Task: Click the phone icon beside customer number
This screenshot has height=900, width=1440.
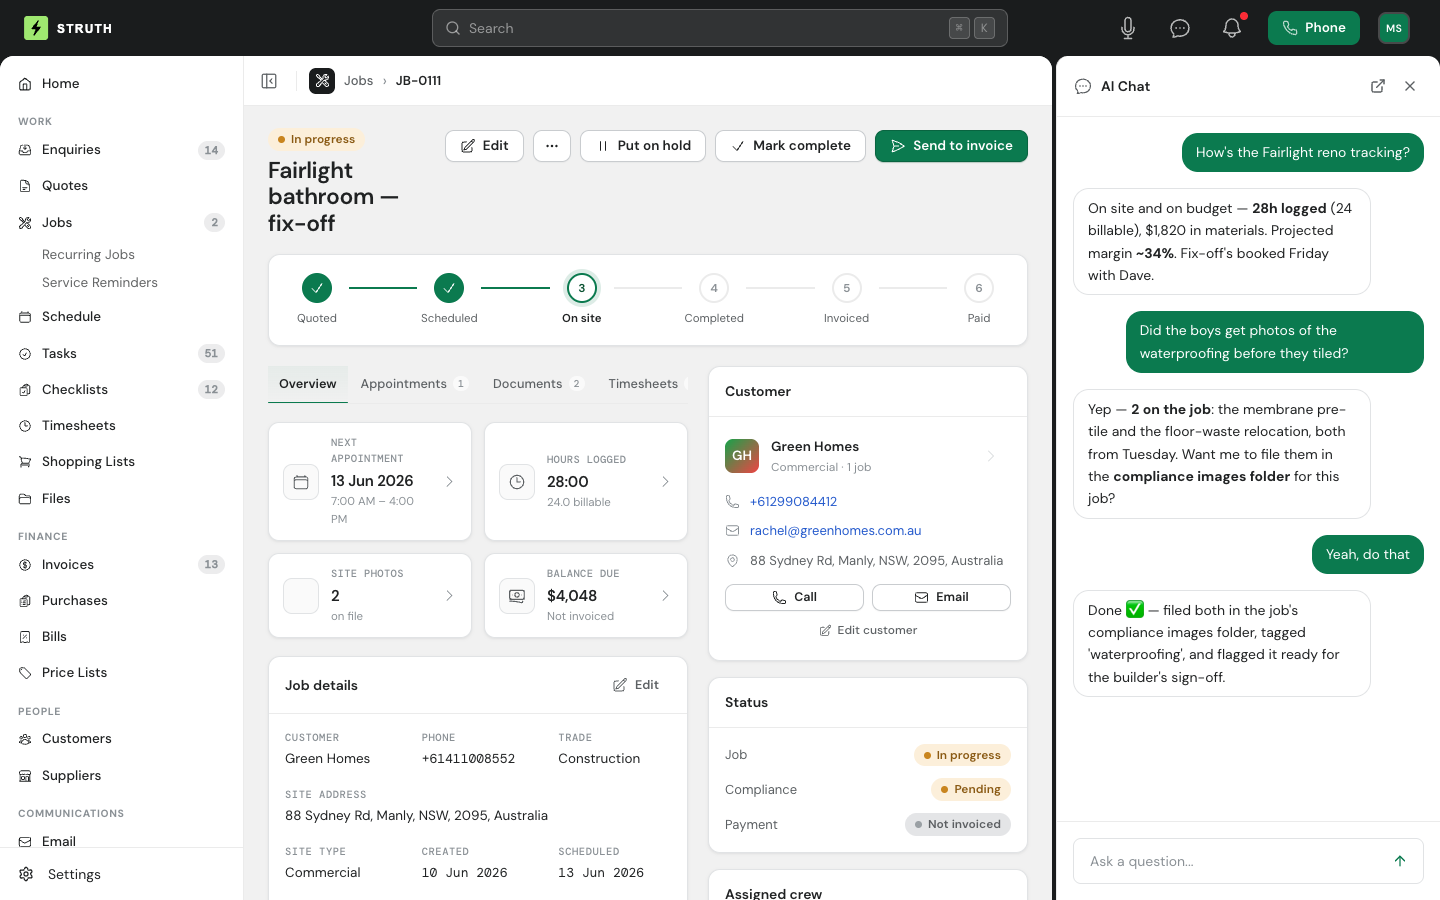Action: click(x=732, y=502)
